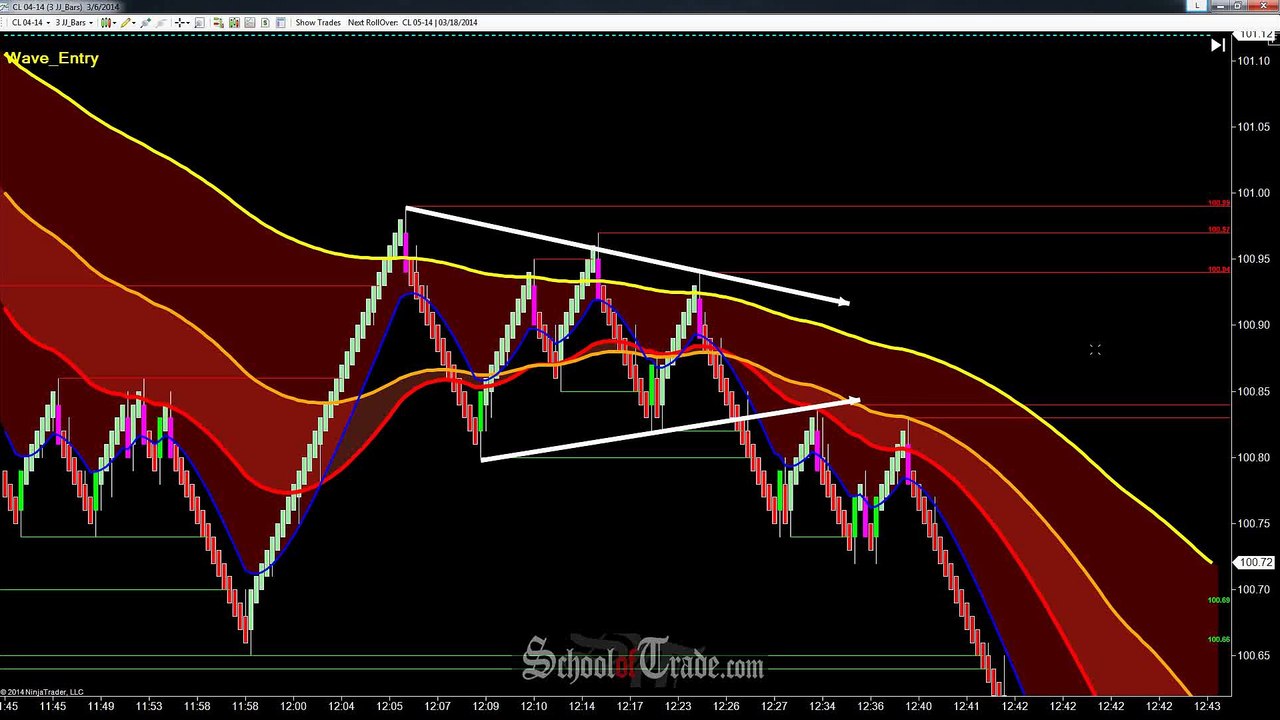Click the green 100.66 level label
This screenshot has width=1280, height=720.
coord(1219,639)
